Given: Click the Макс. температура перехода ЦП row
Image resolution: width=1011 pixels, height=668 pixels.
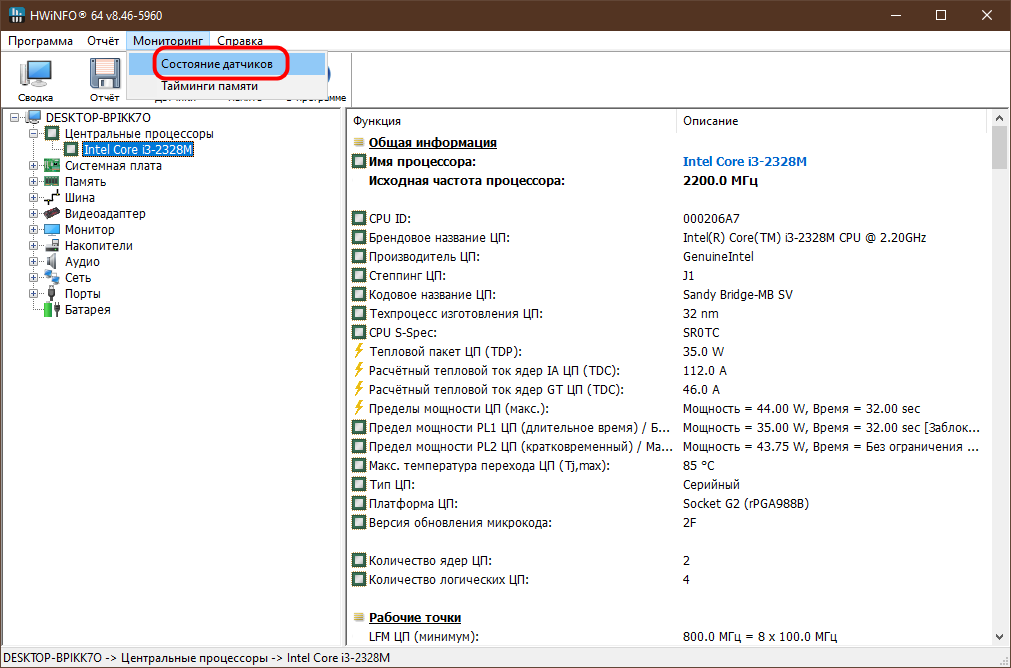Looking at the screenshot, I should click(x=667, y=466).
